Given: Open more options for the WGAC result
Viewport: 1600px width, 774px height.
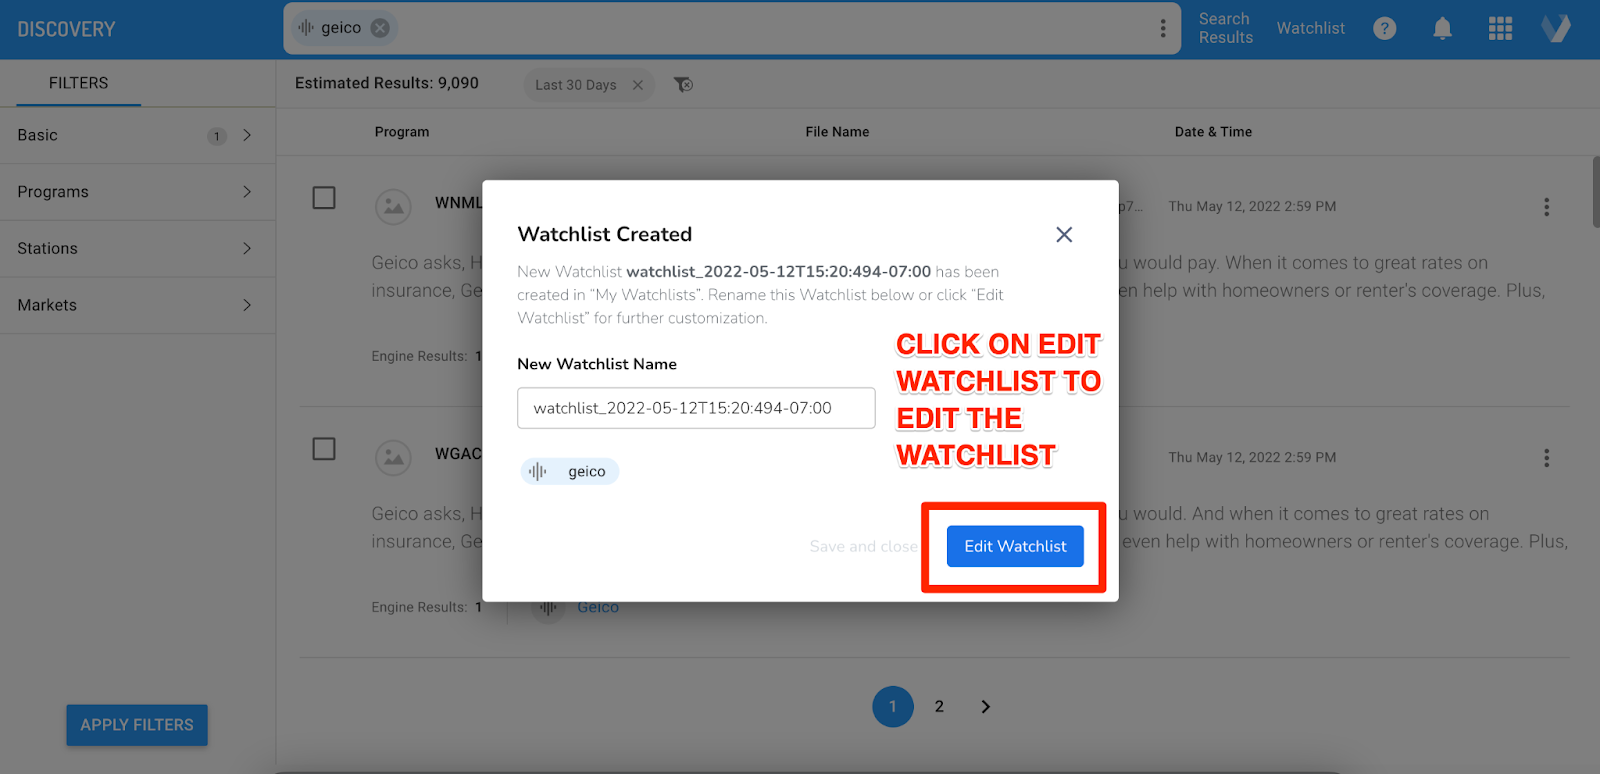Looking at the screenshot, I should (x=1546, y=458).
